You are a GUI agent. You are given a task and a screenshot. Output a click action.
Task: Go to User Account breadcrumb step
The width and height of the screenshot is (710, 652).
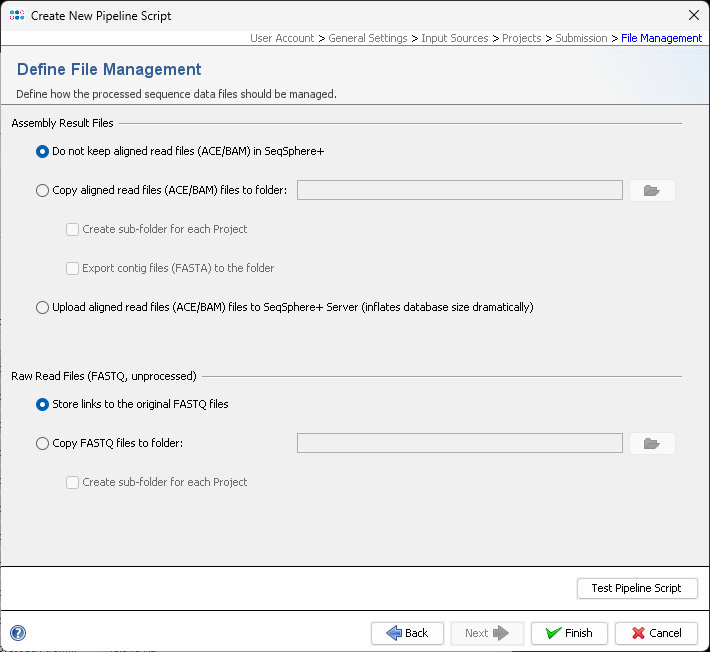281,38
